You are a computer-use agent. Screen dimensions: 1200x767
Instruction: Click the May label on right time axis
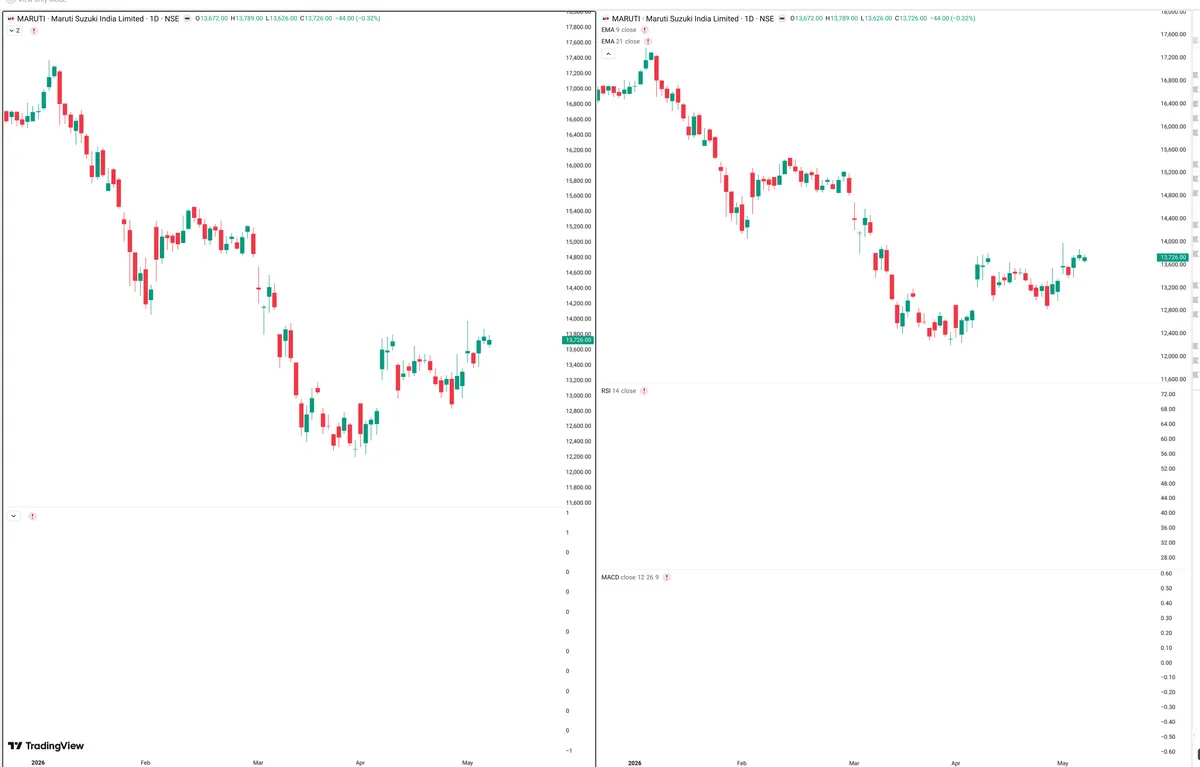(1062, 763)
